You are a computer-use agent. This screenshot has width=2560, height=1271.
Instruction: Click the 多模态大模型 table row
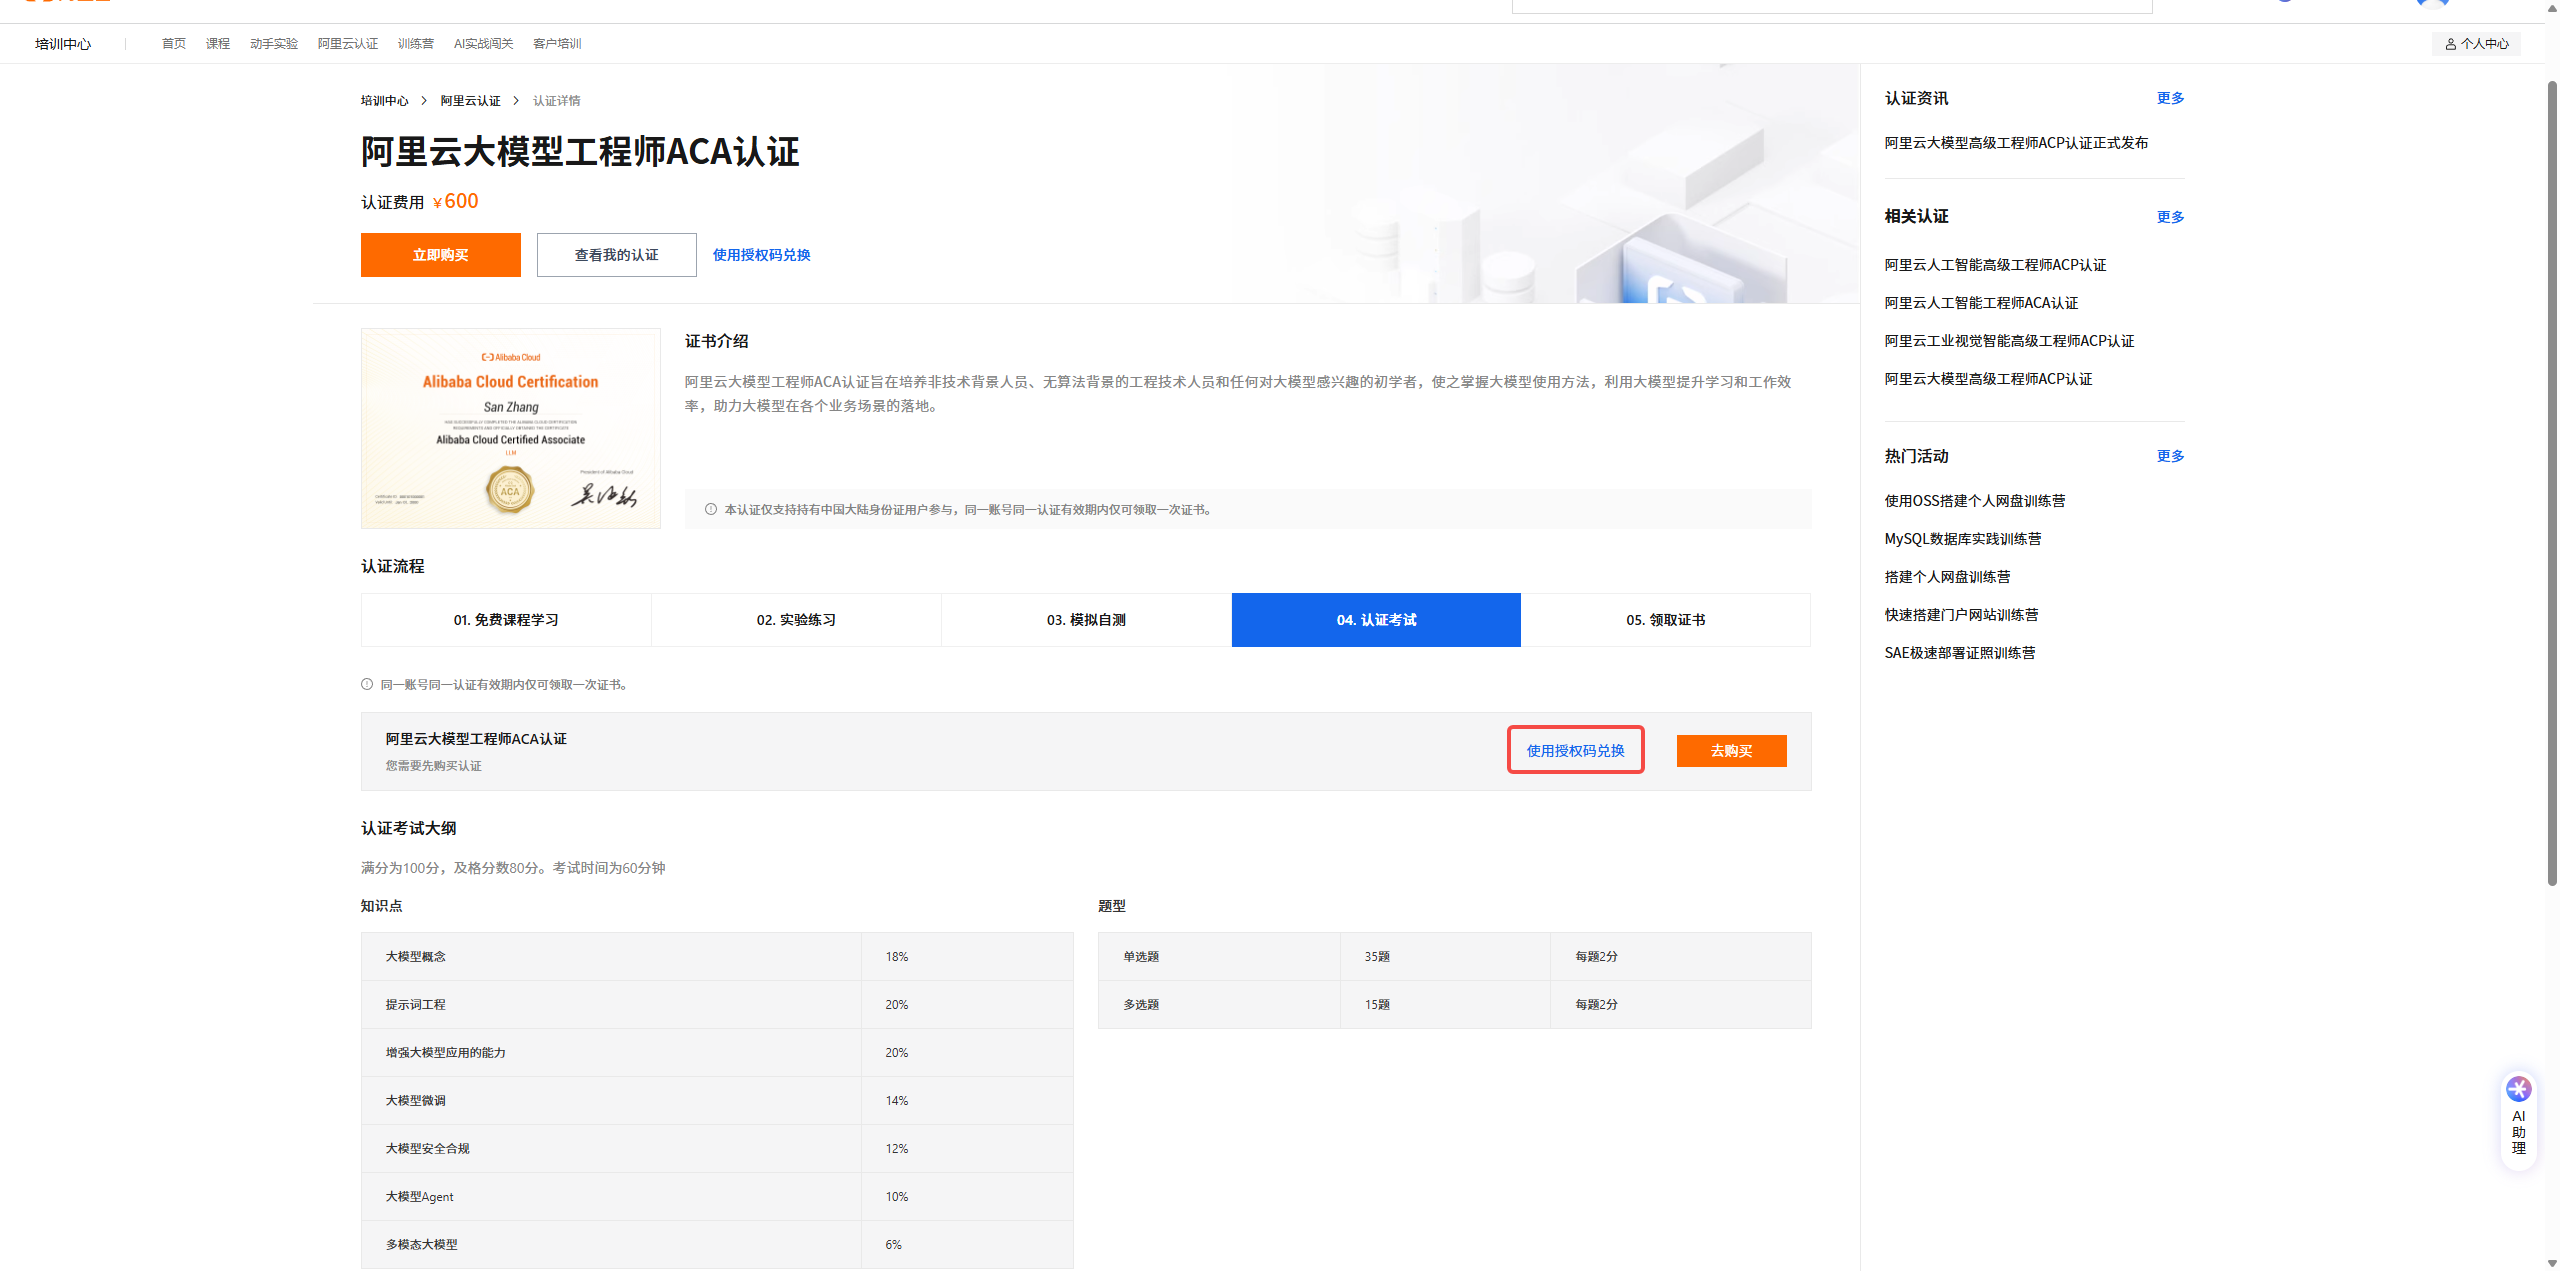(717, 1245)
